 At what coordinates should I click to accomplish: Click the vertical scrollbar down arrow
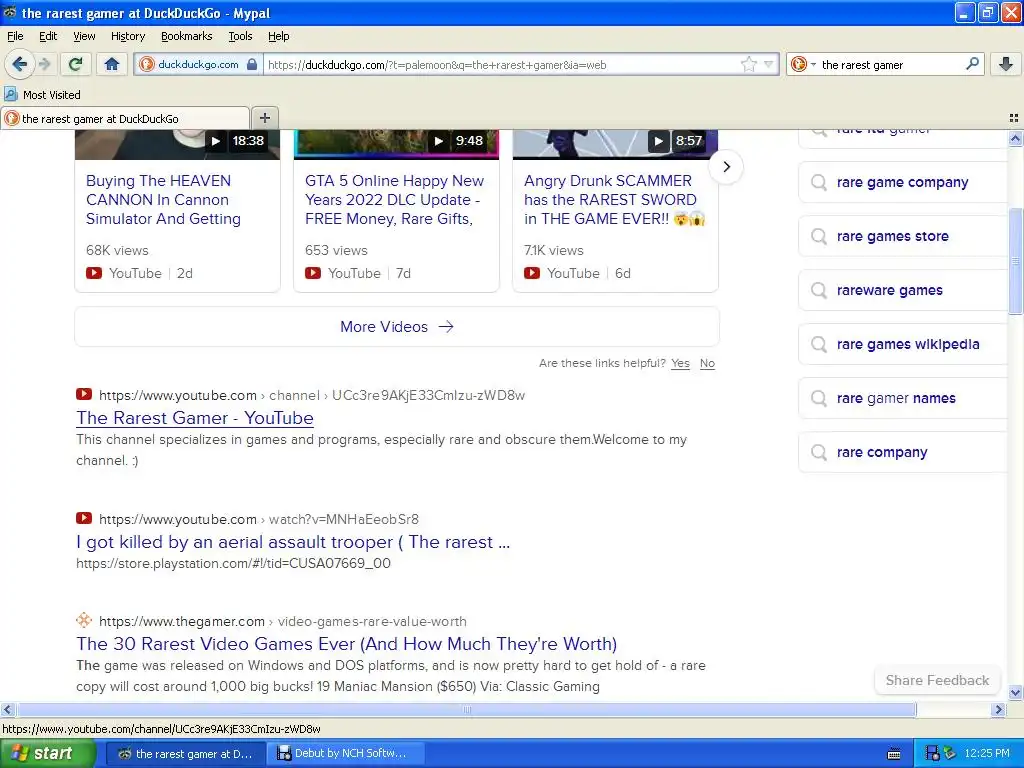coord(1015,693)
